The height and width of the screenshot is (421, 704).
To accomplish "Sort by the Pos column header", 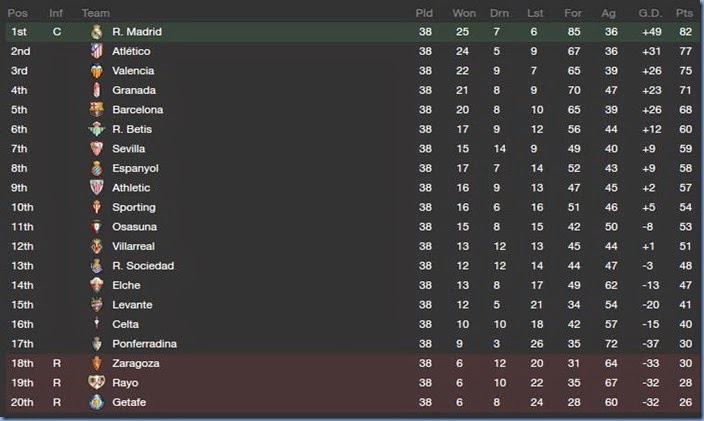I will [x=17, y=13].
